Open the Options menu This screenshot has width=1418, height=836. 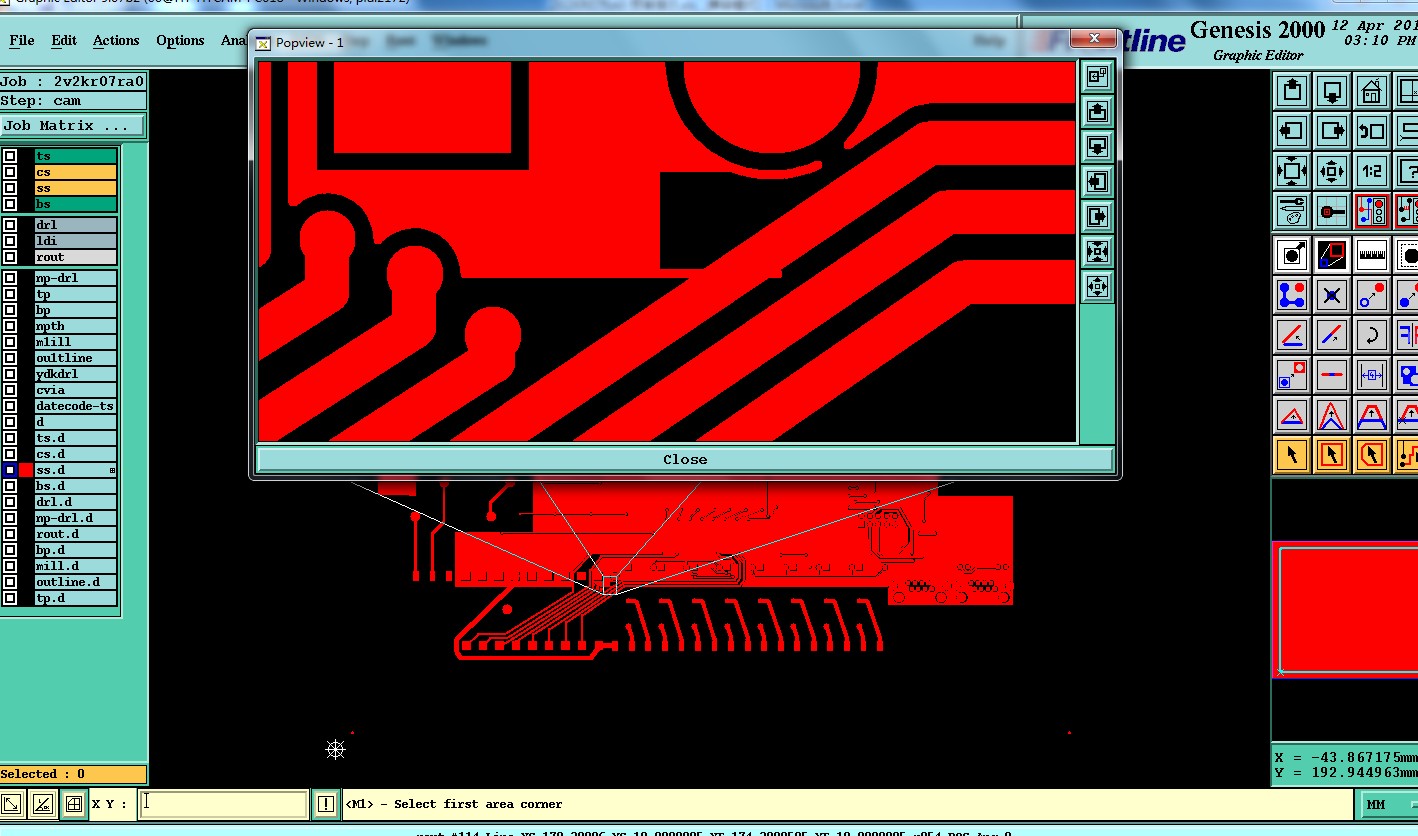[180, 41]
